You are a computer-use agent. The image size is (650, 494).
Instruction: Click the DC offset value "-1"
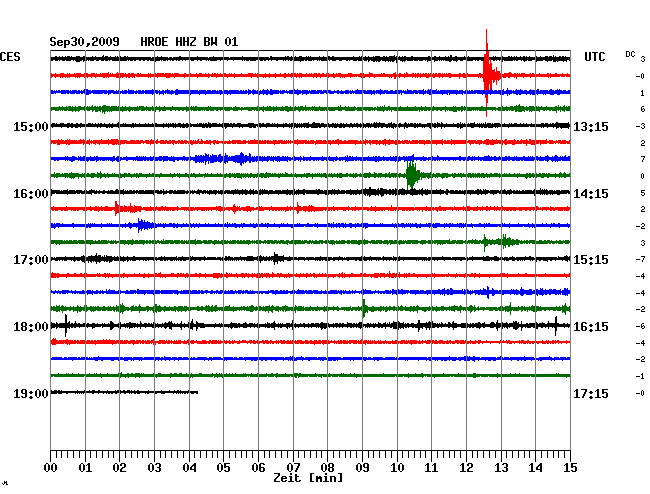640,376
